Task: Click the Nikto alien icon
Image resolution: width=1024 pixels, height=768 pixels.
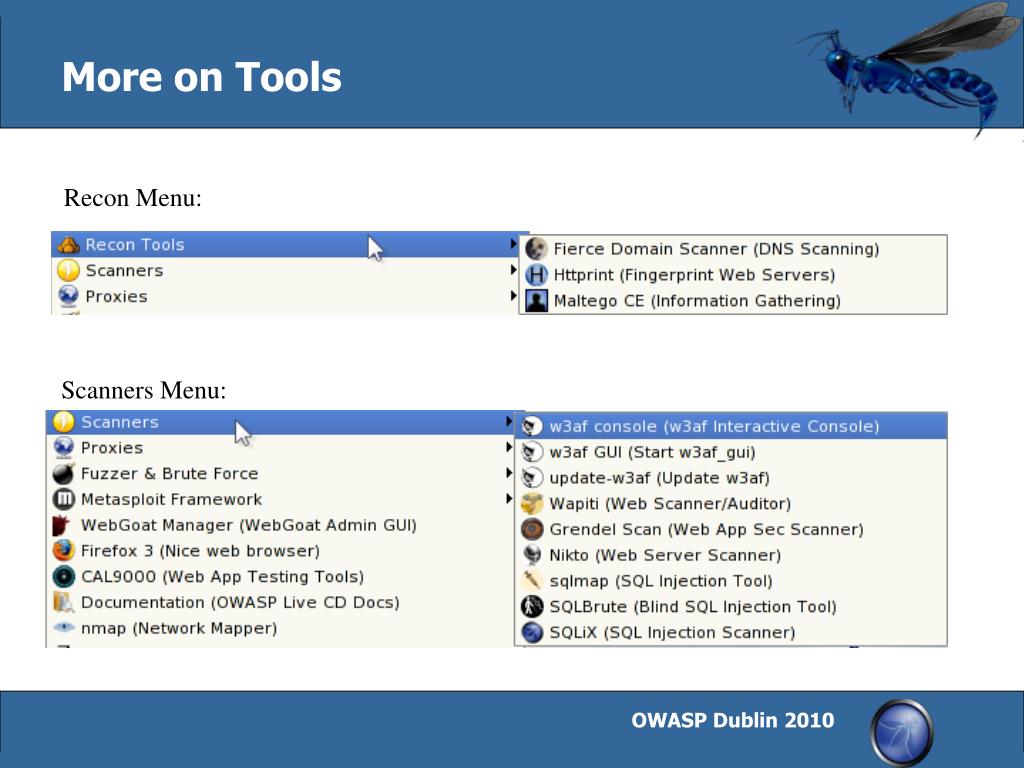Action: point(532,555)
